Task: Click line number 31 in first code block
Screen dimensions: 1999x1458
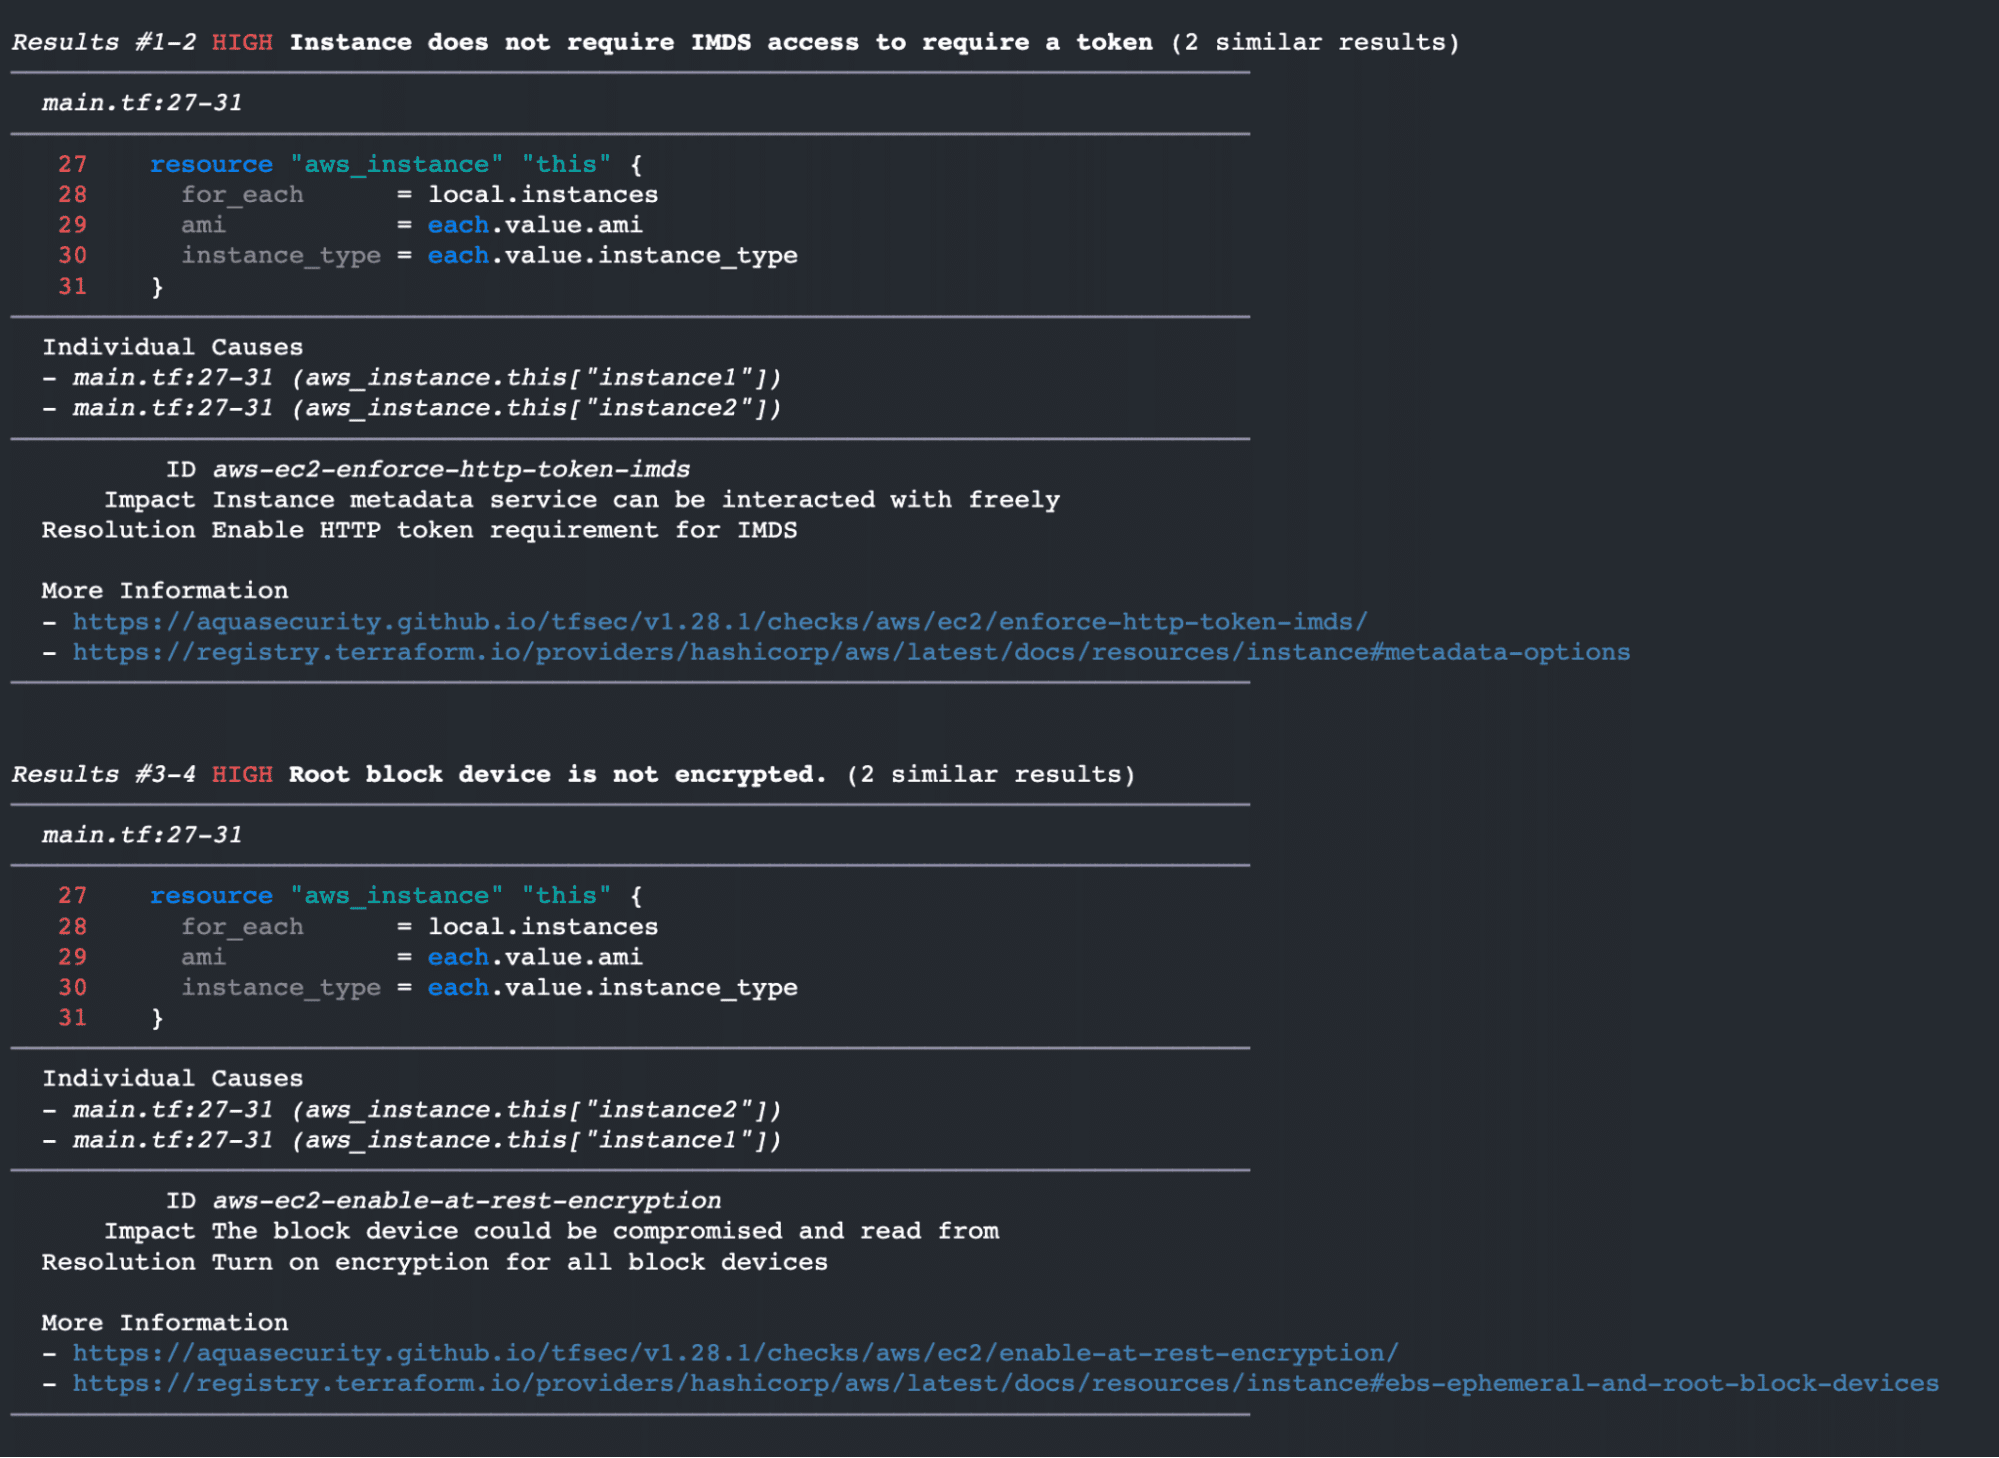Action: tap(72, 287)
